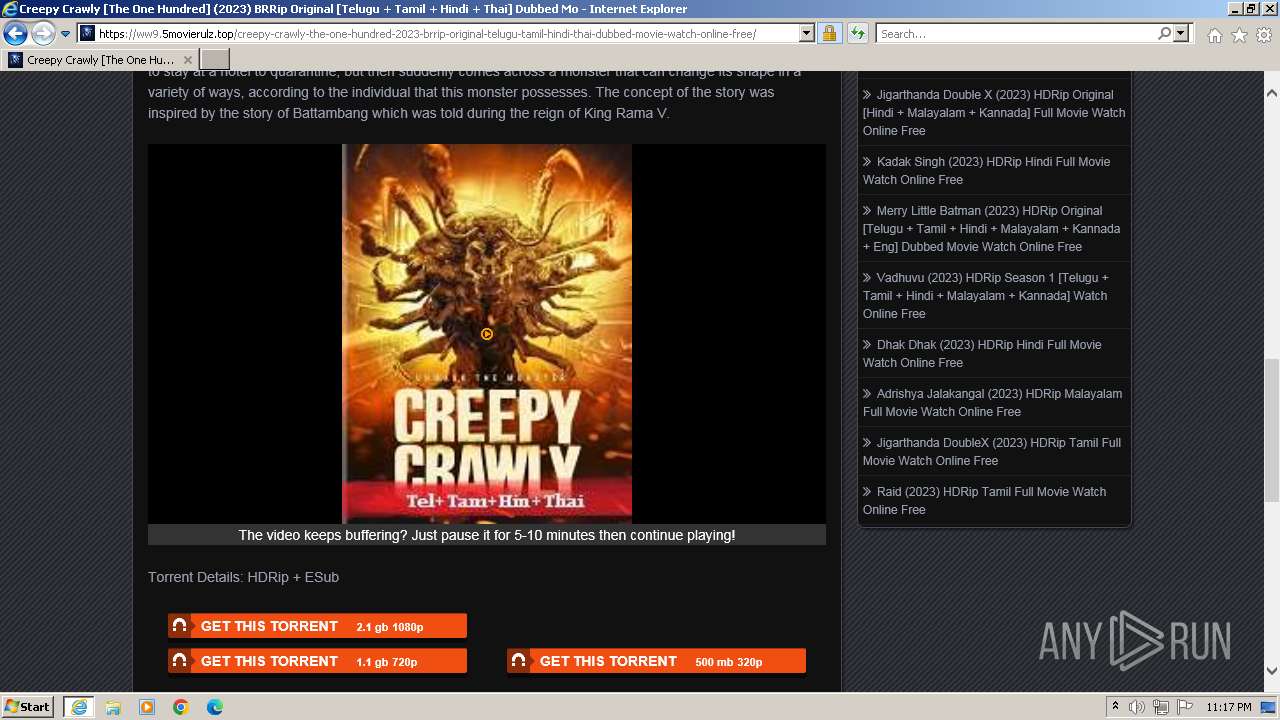Viewport: 1280px width, 720px height.
Task: Open Adrishya Jalakangal Malayalam movie link
Action: click(992, 403)
